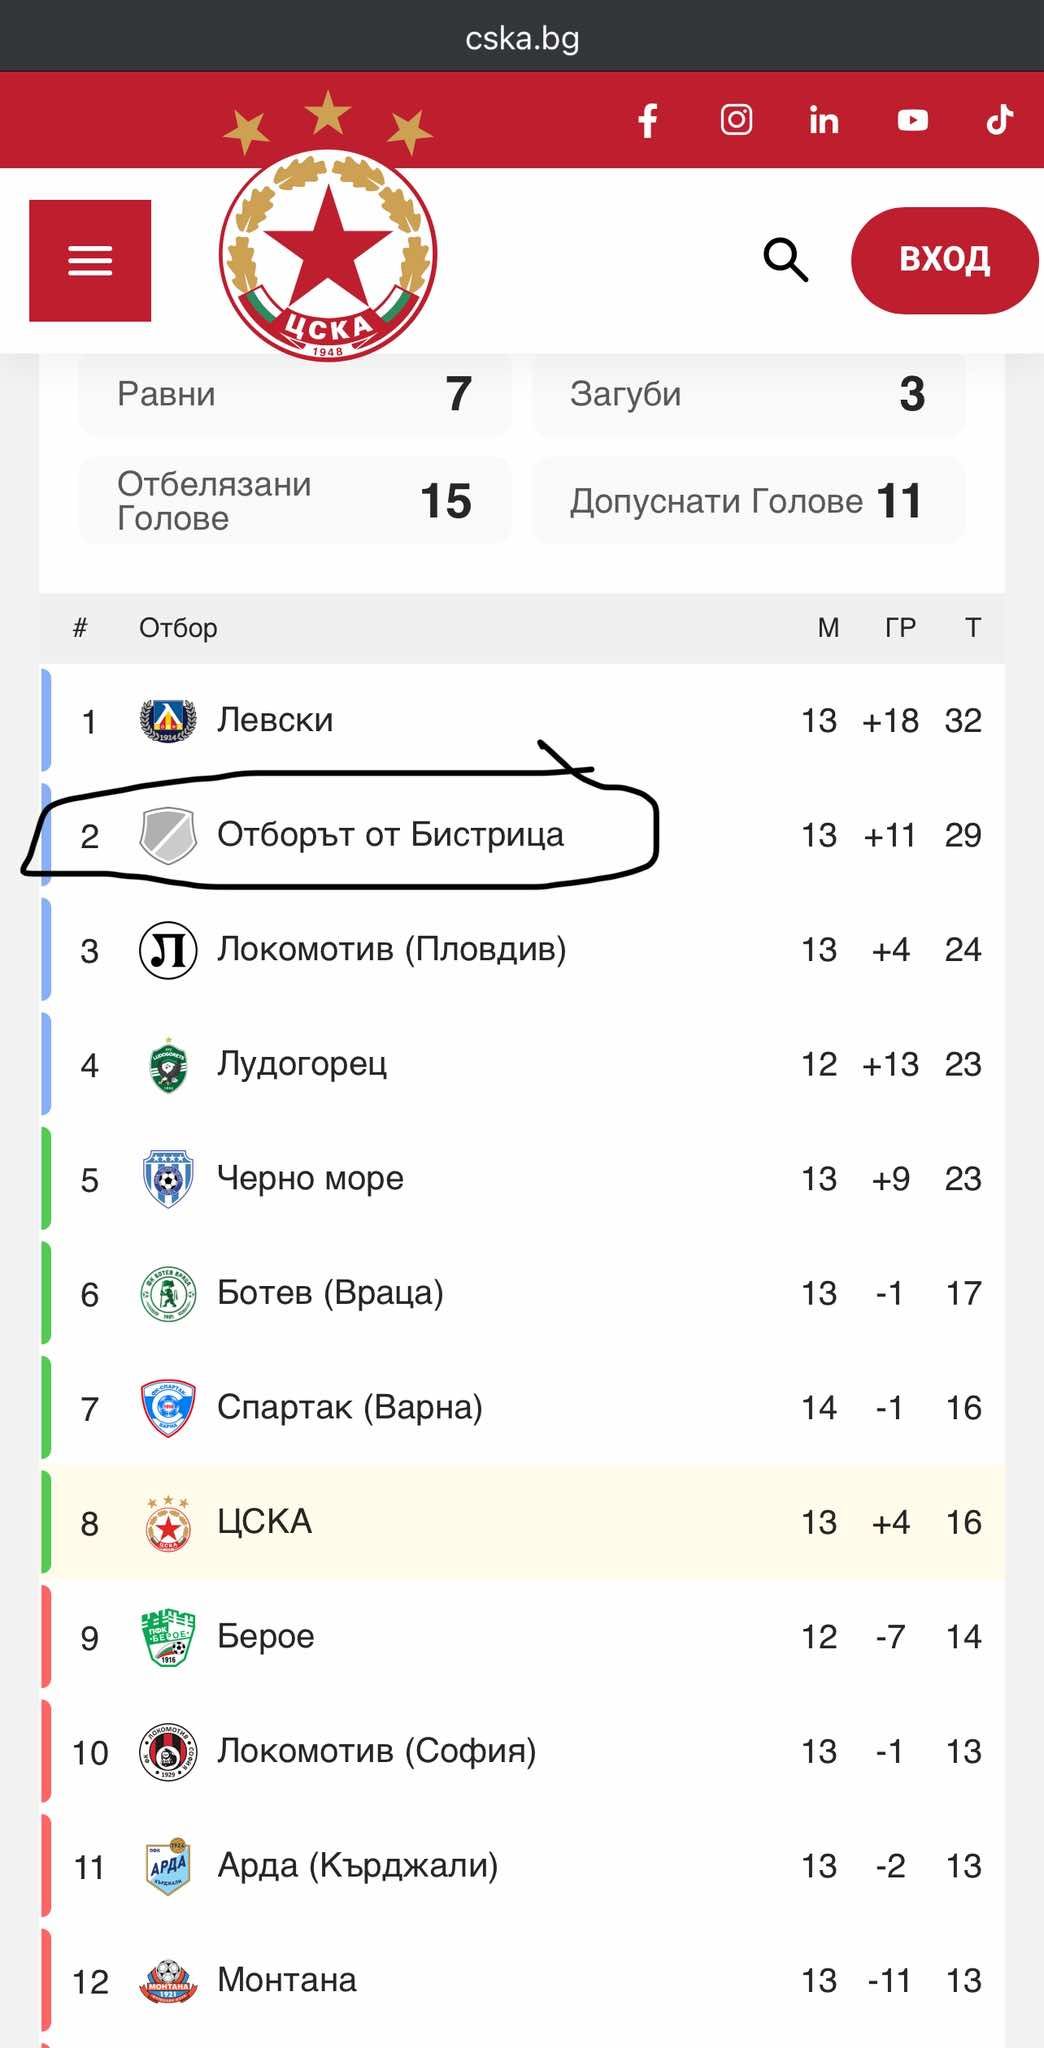
Task: Open the Локомотив (Пловдив) team entry
Action: point(391,949)
